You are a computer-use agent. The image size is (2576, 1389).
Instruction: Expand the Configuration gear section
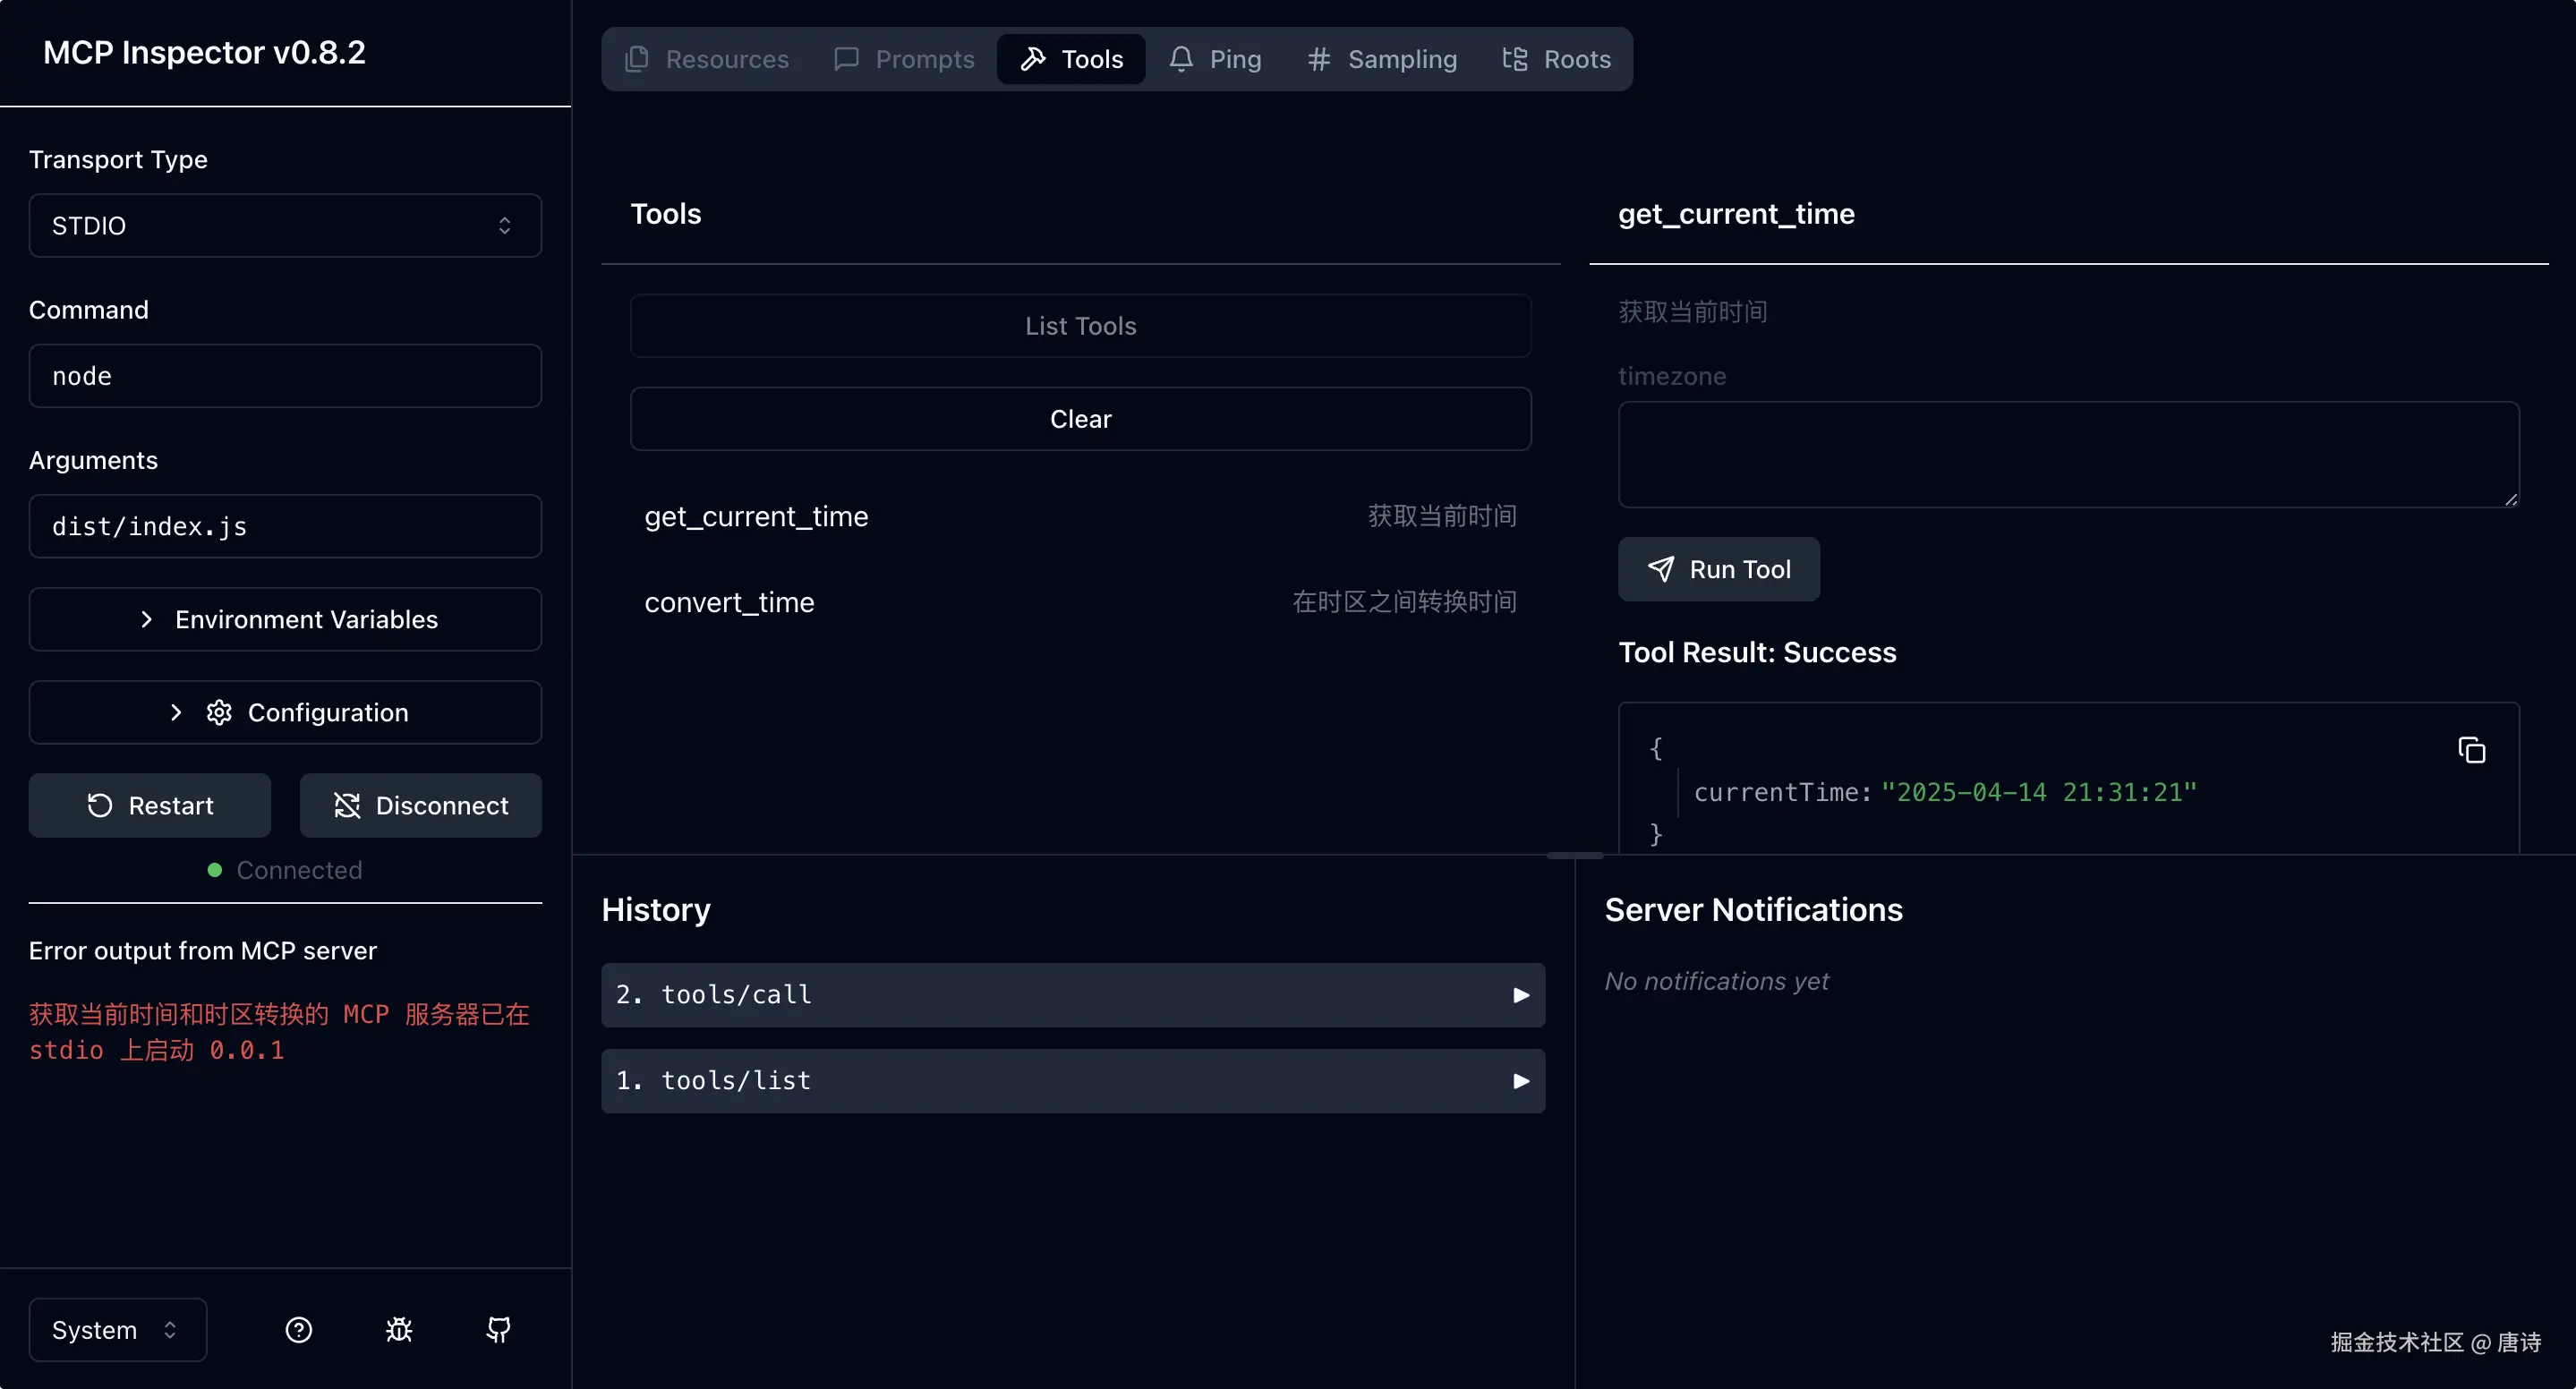[x=285, y=712]
